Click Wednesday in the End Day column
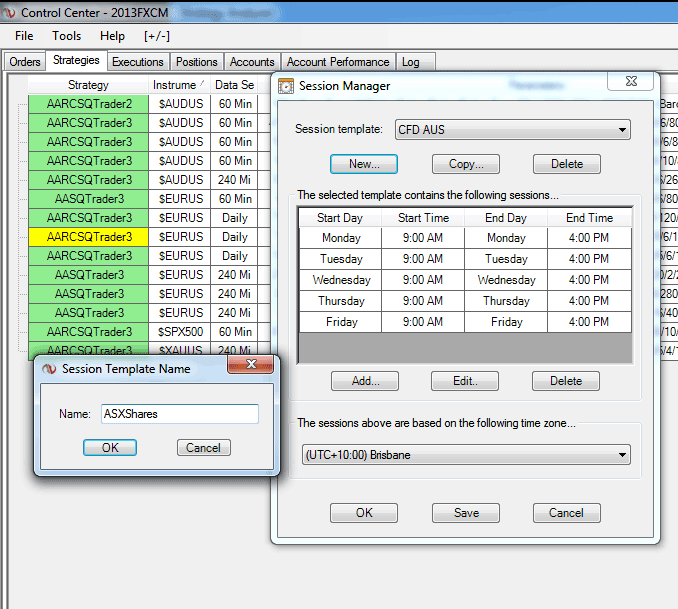The height and width of the screenshot is (609, 678). click(506, 280)
